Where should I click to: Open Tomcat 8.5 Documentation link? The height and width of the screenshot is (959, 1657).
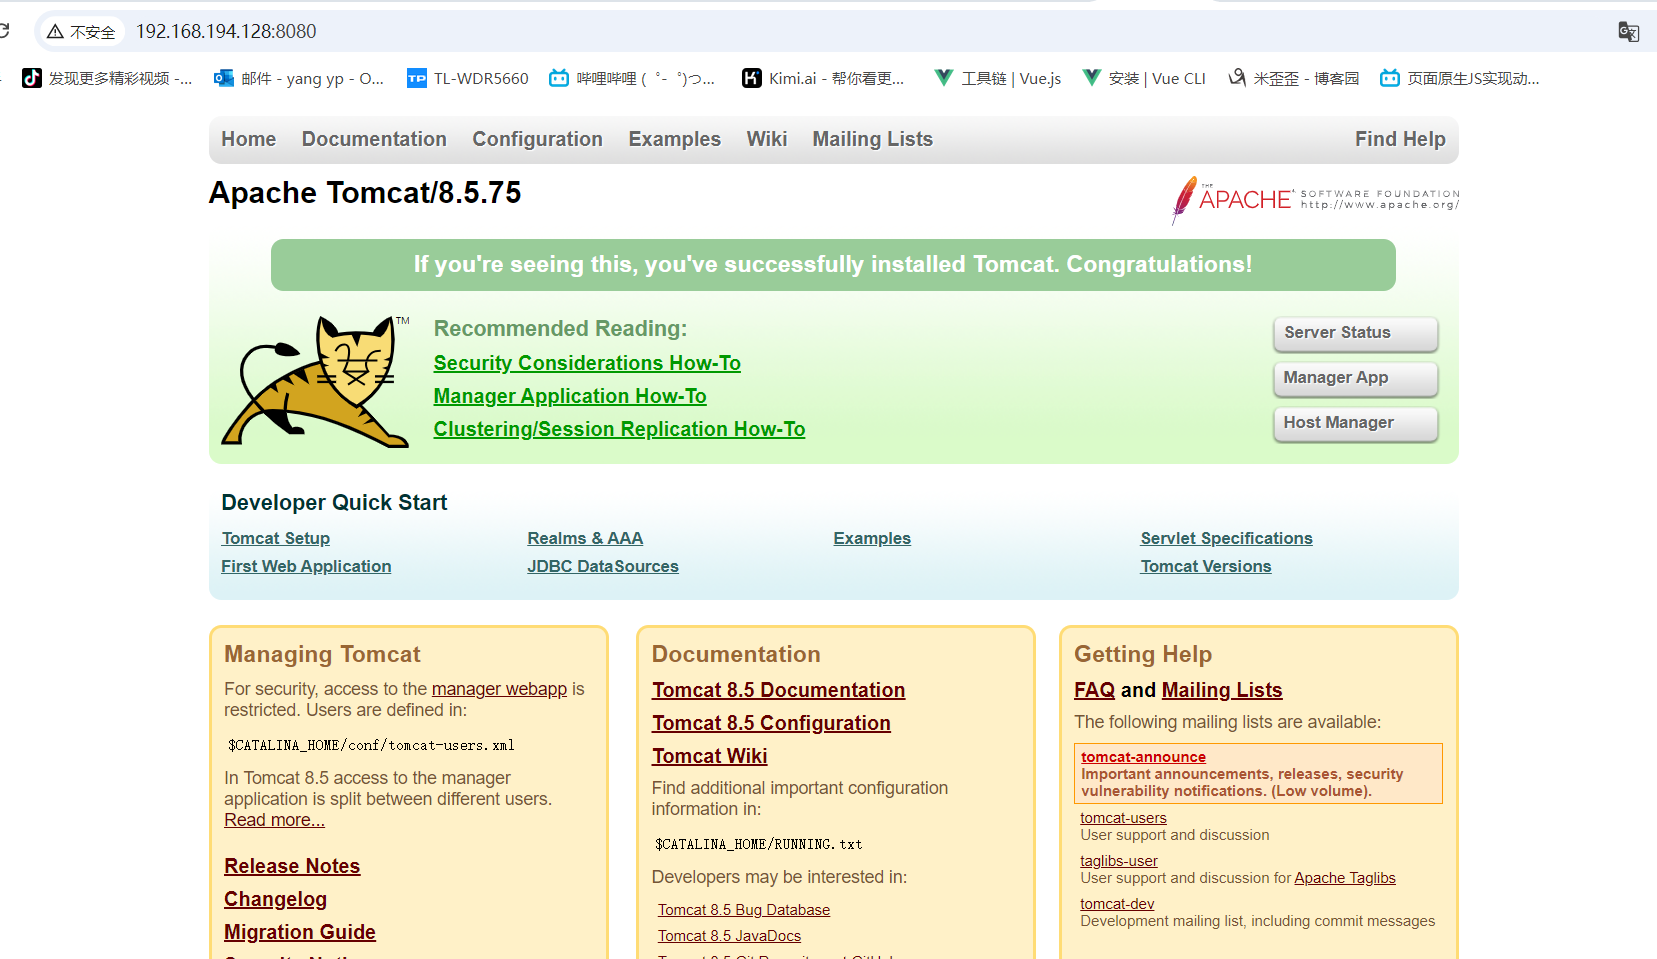[778, 690]
